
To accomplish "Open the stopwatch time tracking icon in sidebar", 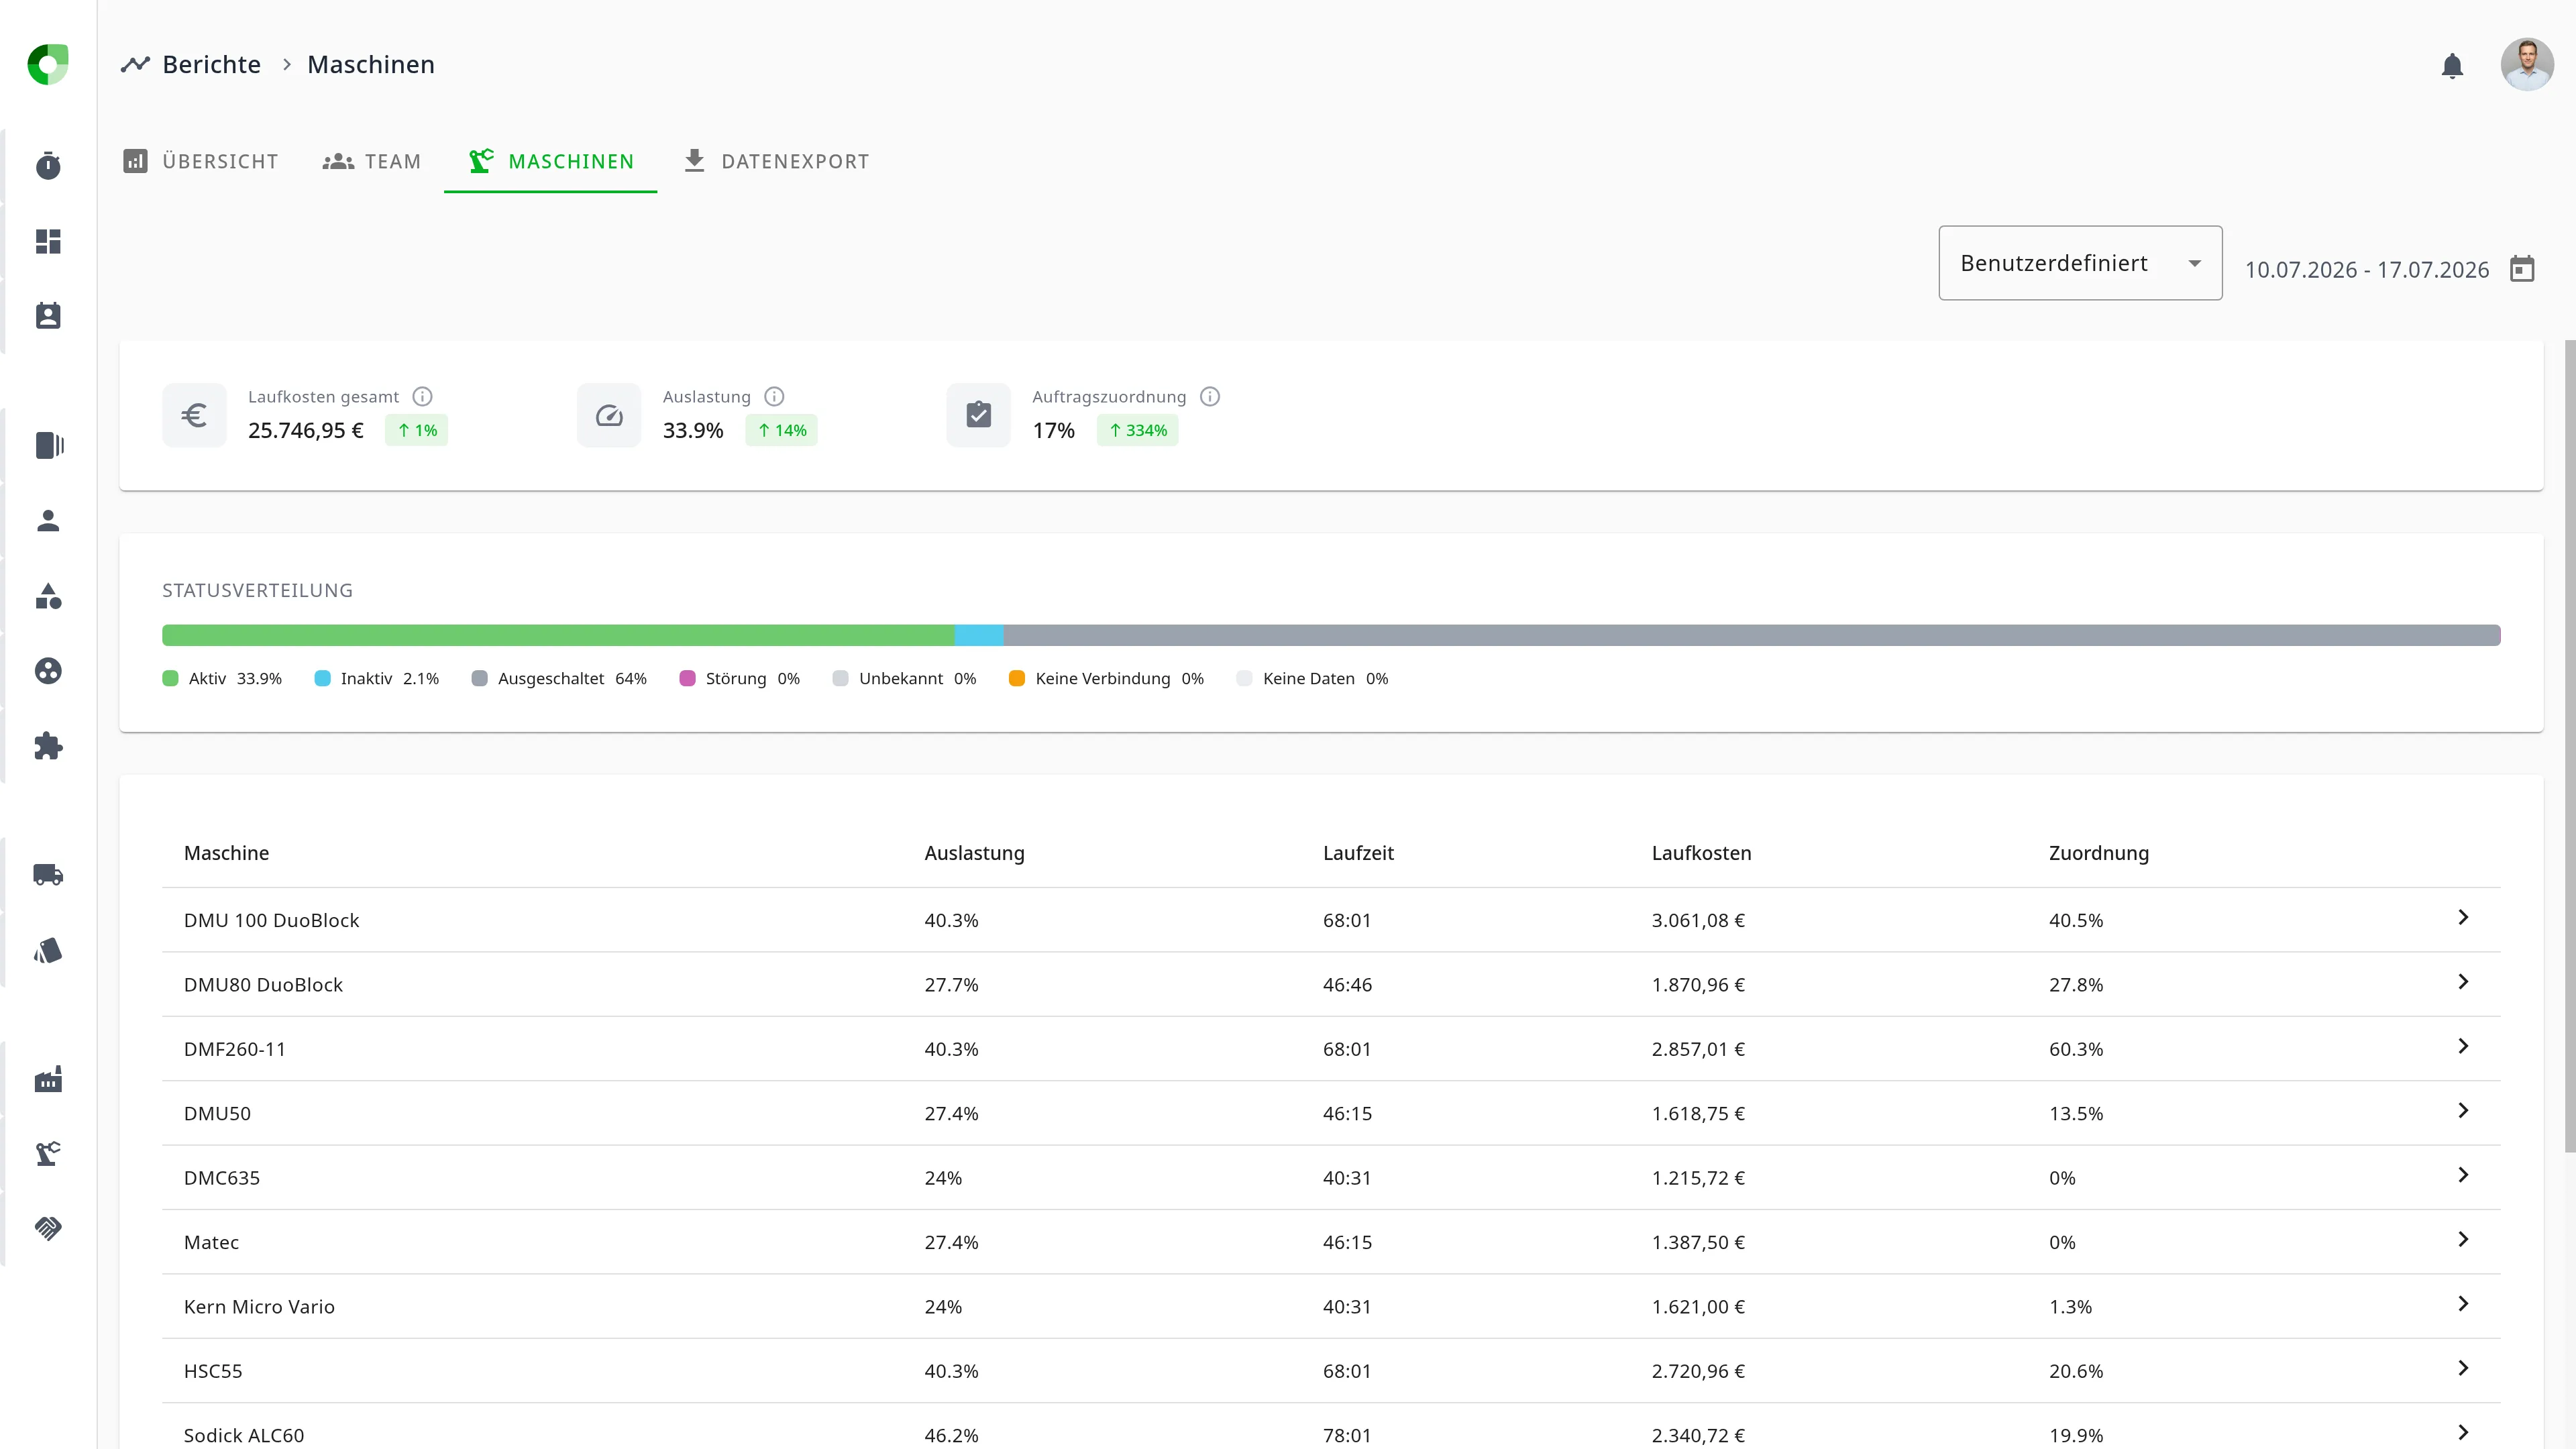I will [48, 166].
